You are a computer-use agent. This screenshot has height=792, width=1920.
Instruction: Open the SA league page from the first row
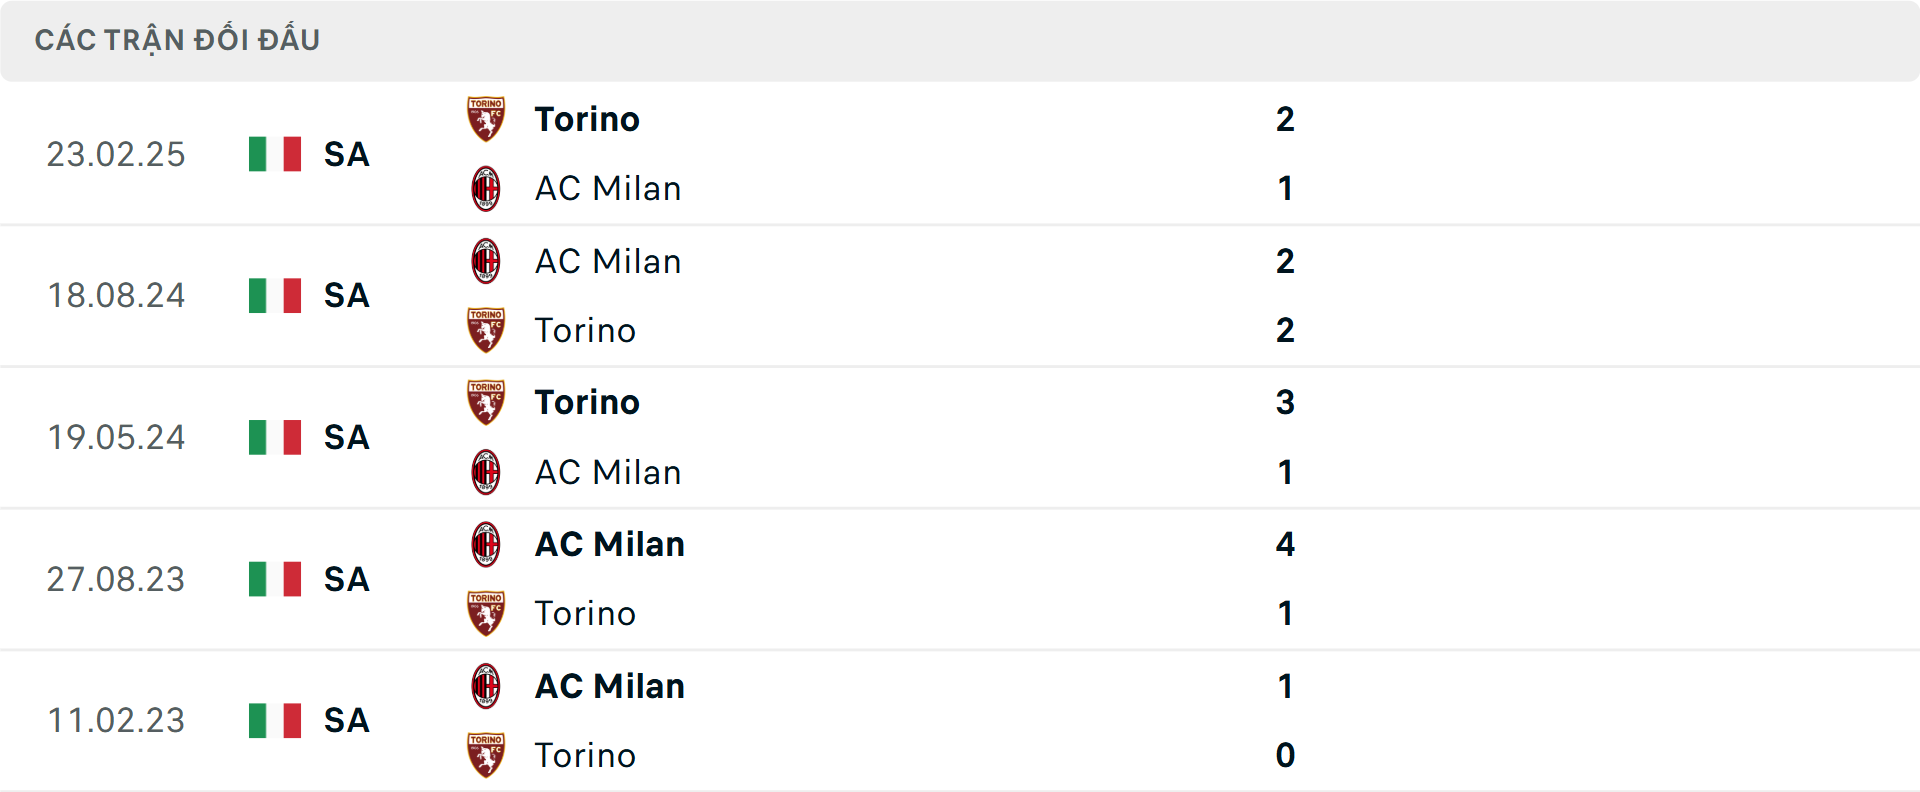[345, 154]
